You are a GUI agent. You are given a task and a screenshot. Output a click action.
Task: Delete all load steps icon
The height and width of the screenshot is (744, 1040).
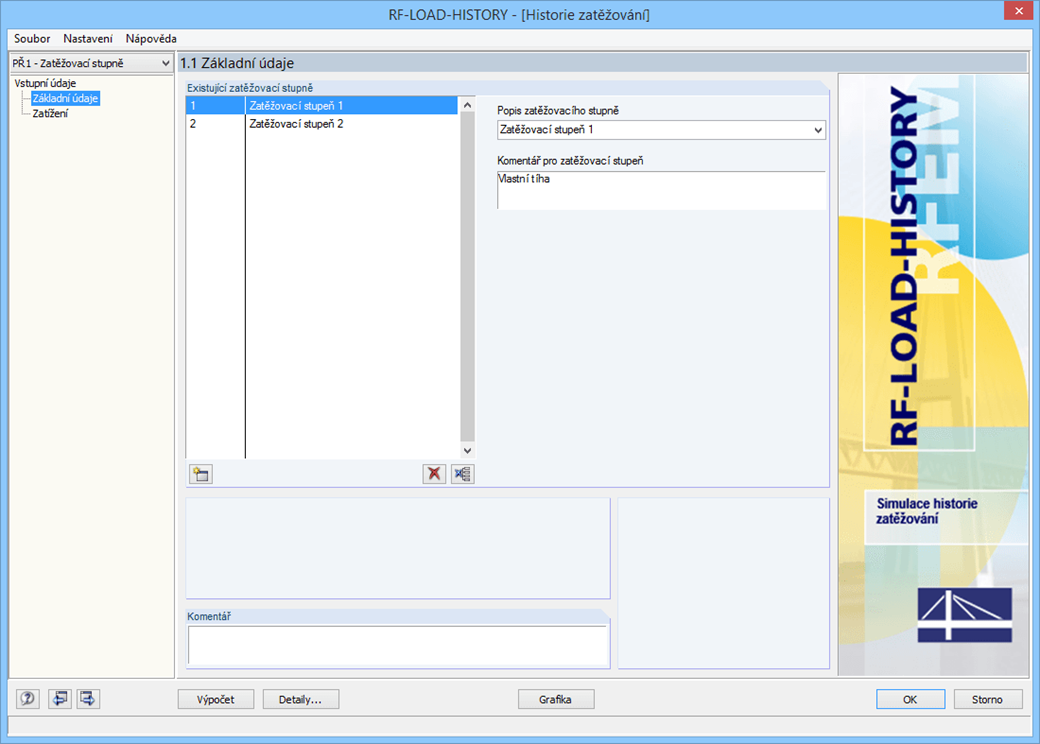click(463, 474)
